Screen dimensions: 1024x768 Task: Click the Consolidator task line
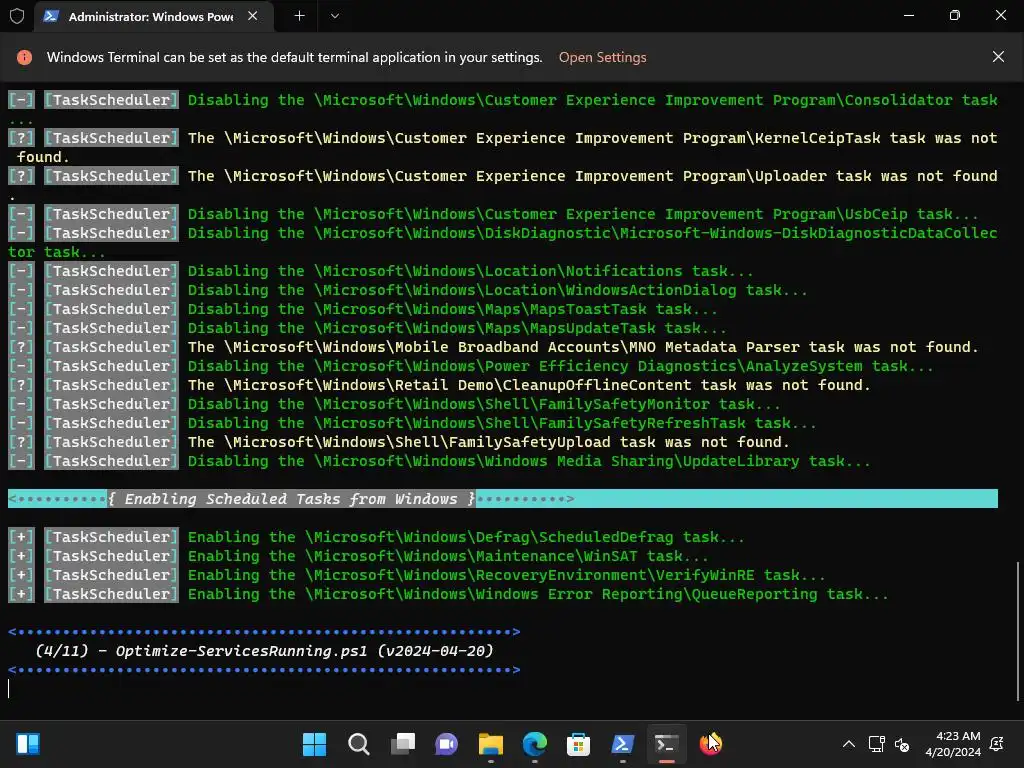point(503,109)
